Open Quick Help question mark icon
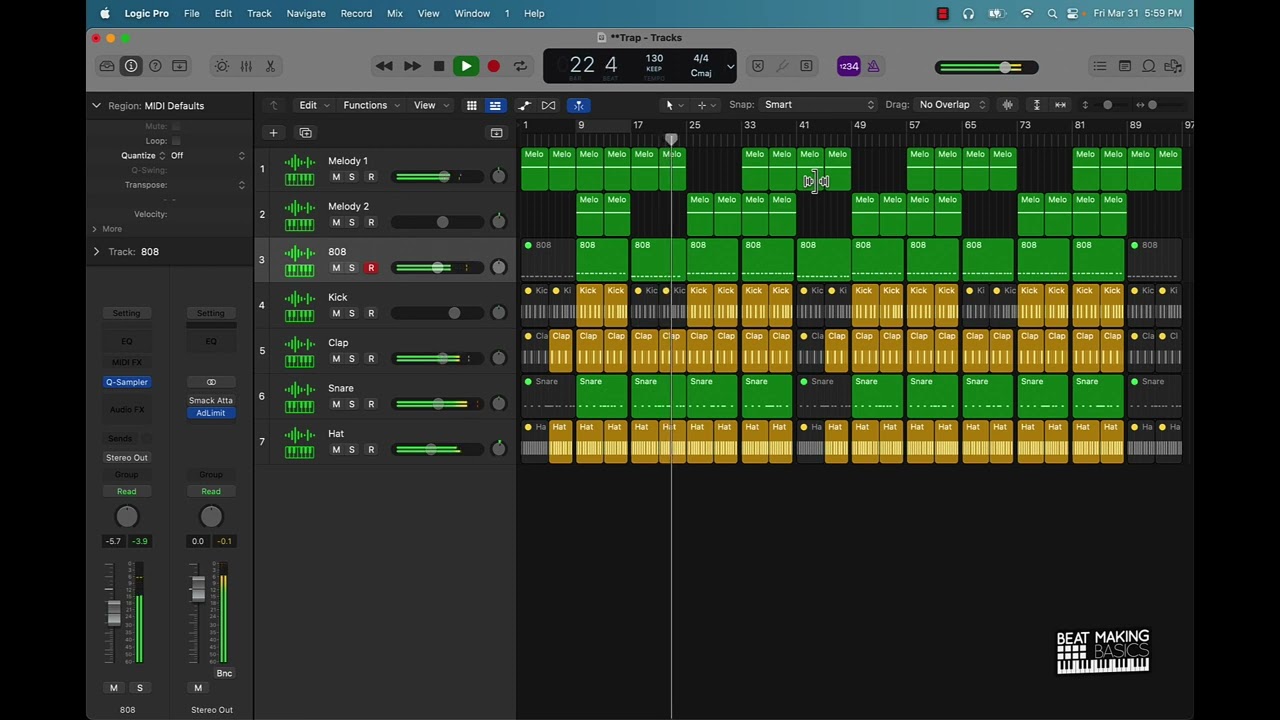The height and width of the screenshot is (720, 1280). (x=155, y=66)
